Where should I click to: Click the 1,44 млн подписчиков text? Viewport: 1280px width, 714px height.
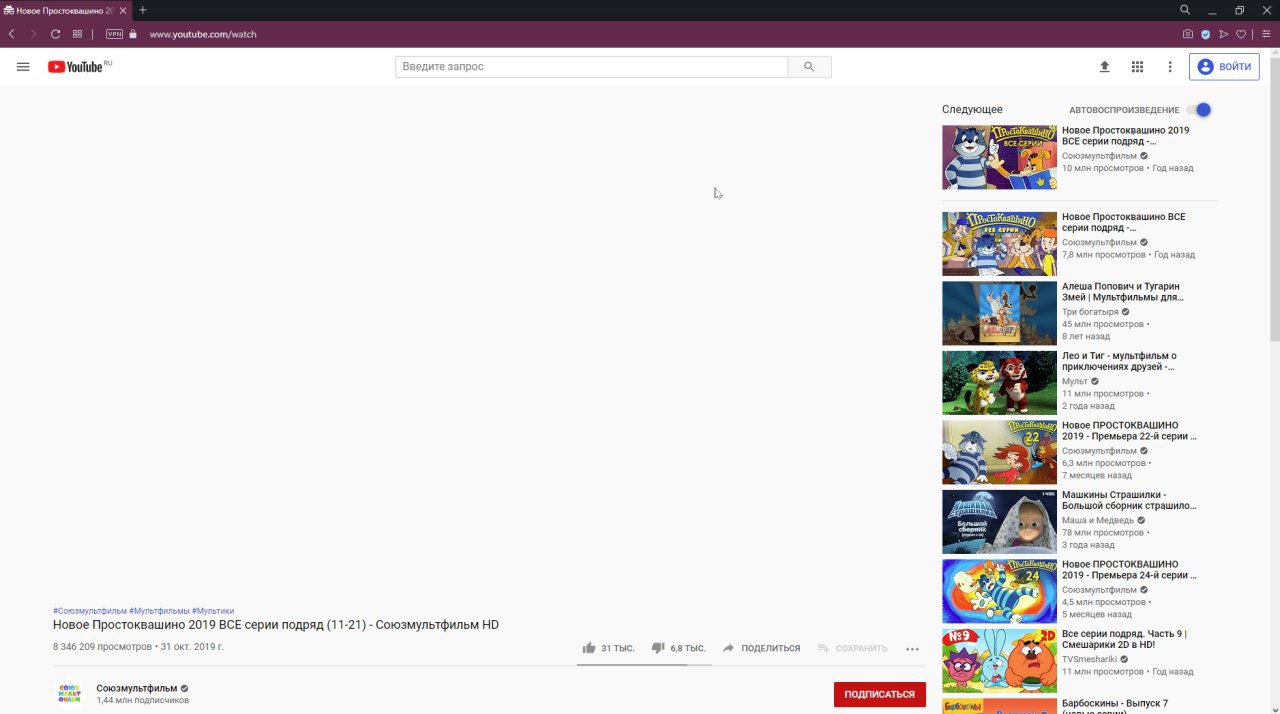click(142, 700)
